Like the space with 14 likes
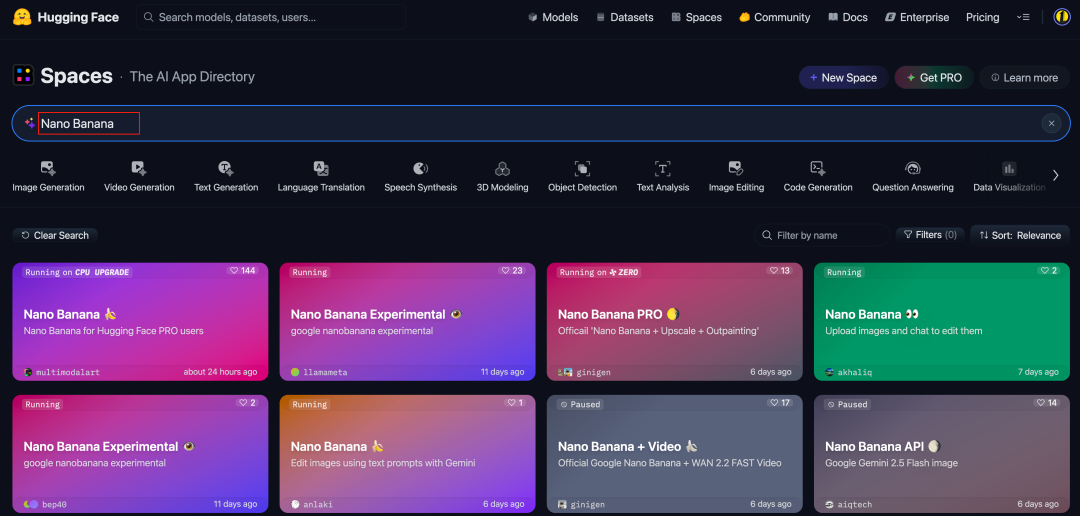Image resolution: width=1080 pixels, height=516 pixels. pyautogui.click(x=1046, y=403)
